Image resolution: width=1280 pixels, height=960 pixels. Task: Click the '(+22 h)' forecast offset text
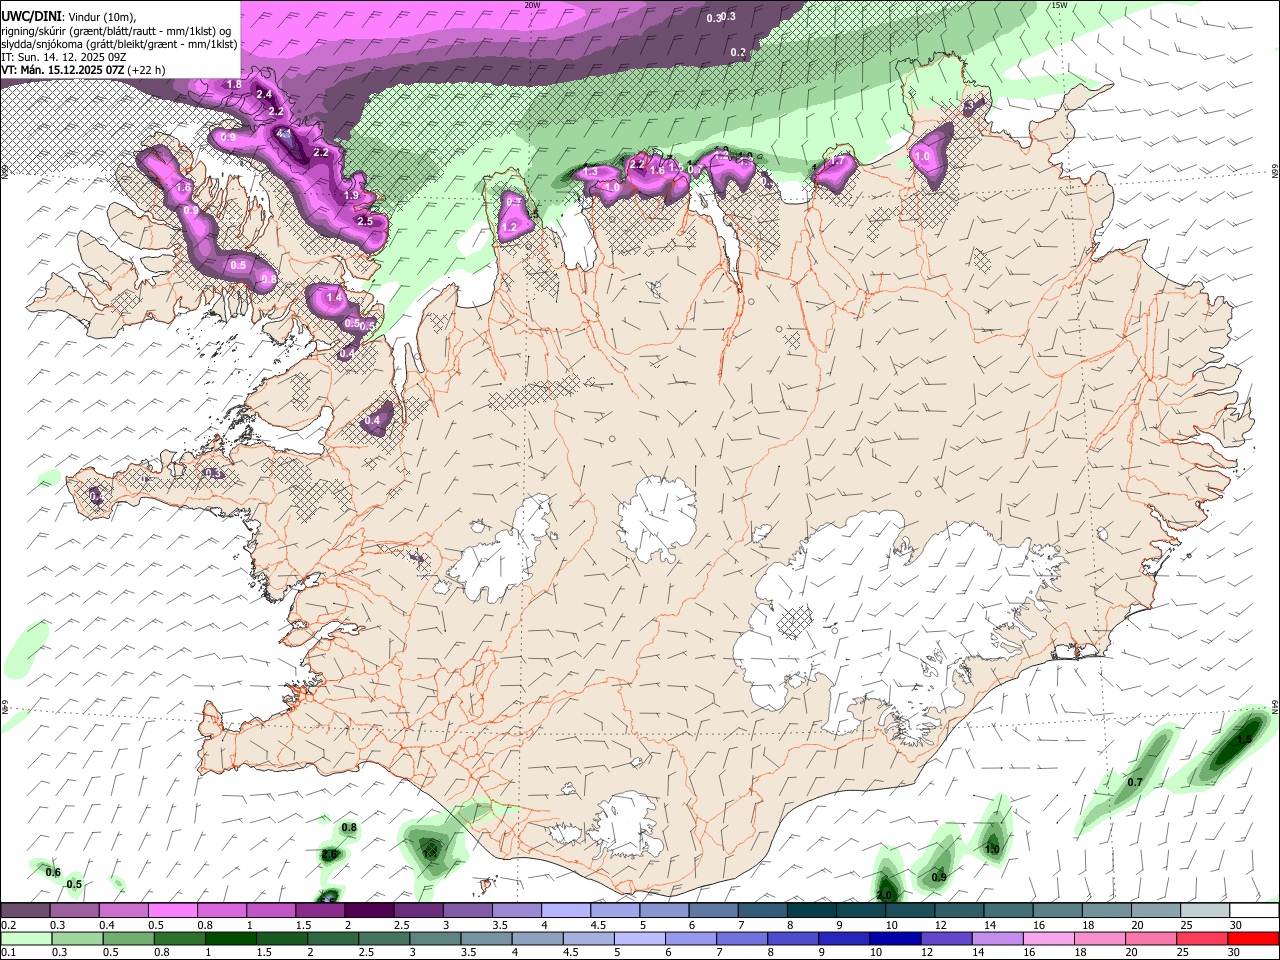click(x=147, y=70)
